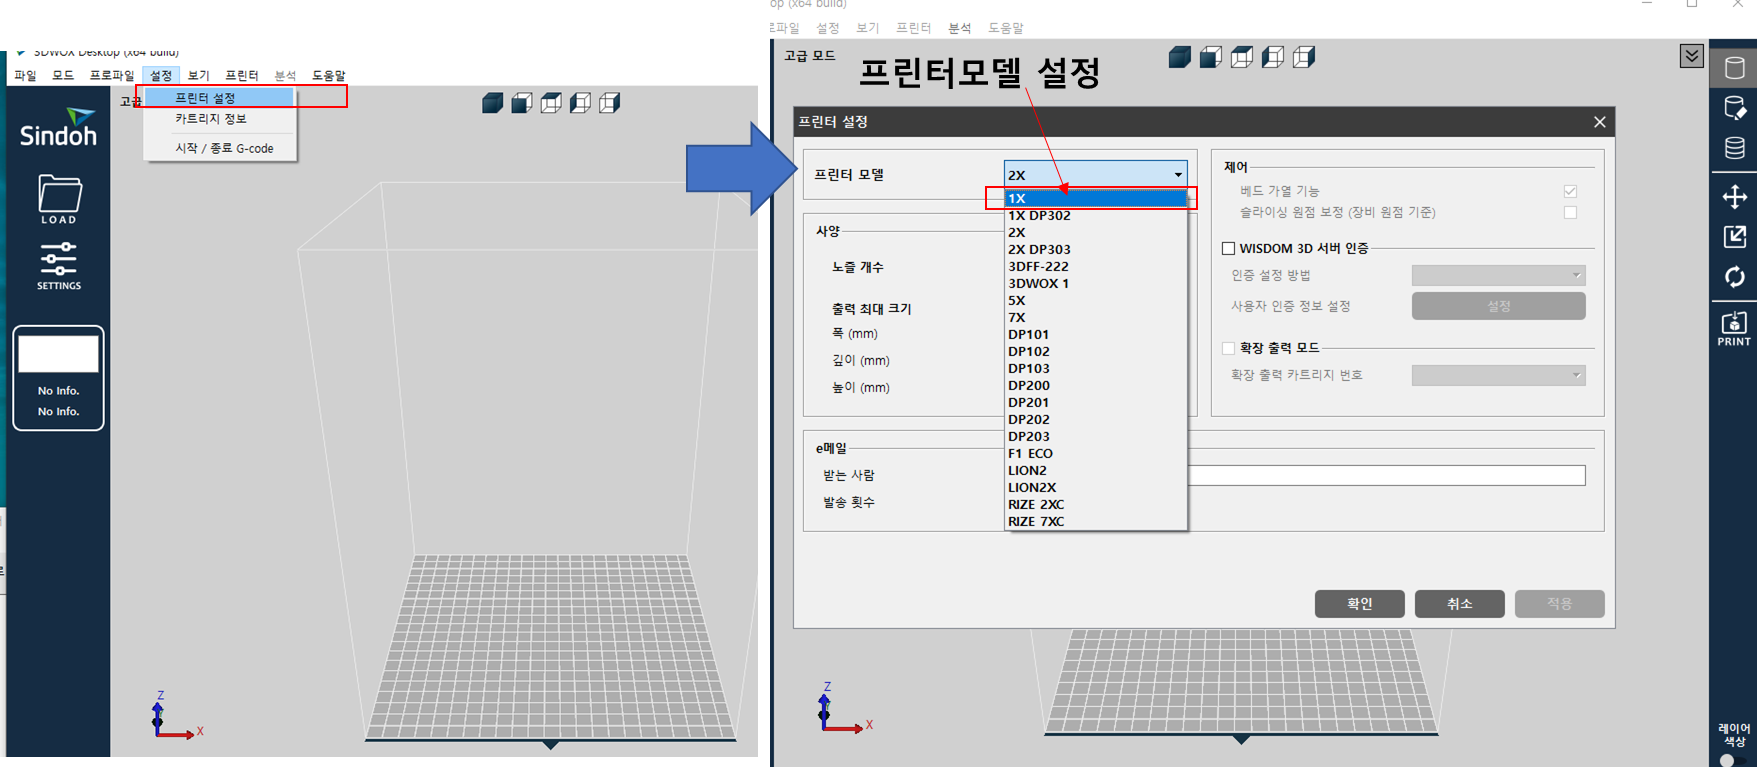Image resolution: width=1757 pixels, height=767 pixels.
Task: Click the 취소 button in printer dialog
Action: (1459, 603)
